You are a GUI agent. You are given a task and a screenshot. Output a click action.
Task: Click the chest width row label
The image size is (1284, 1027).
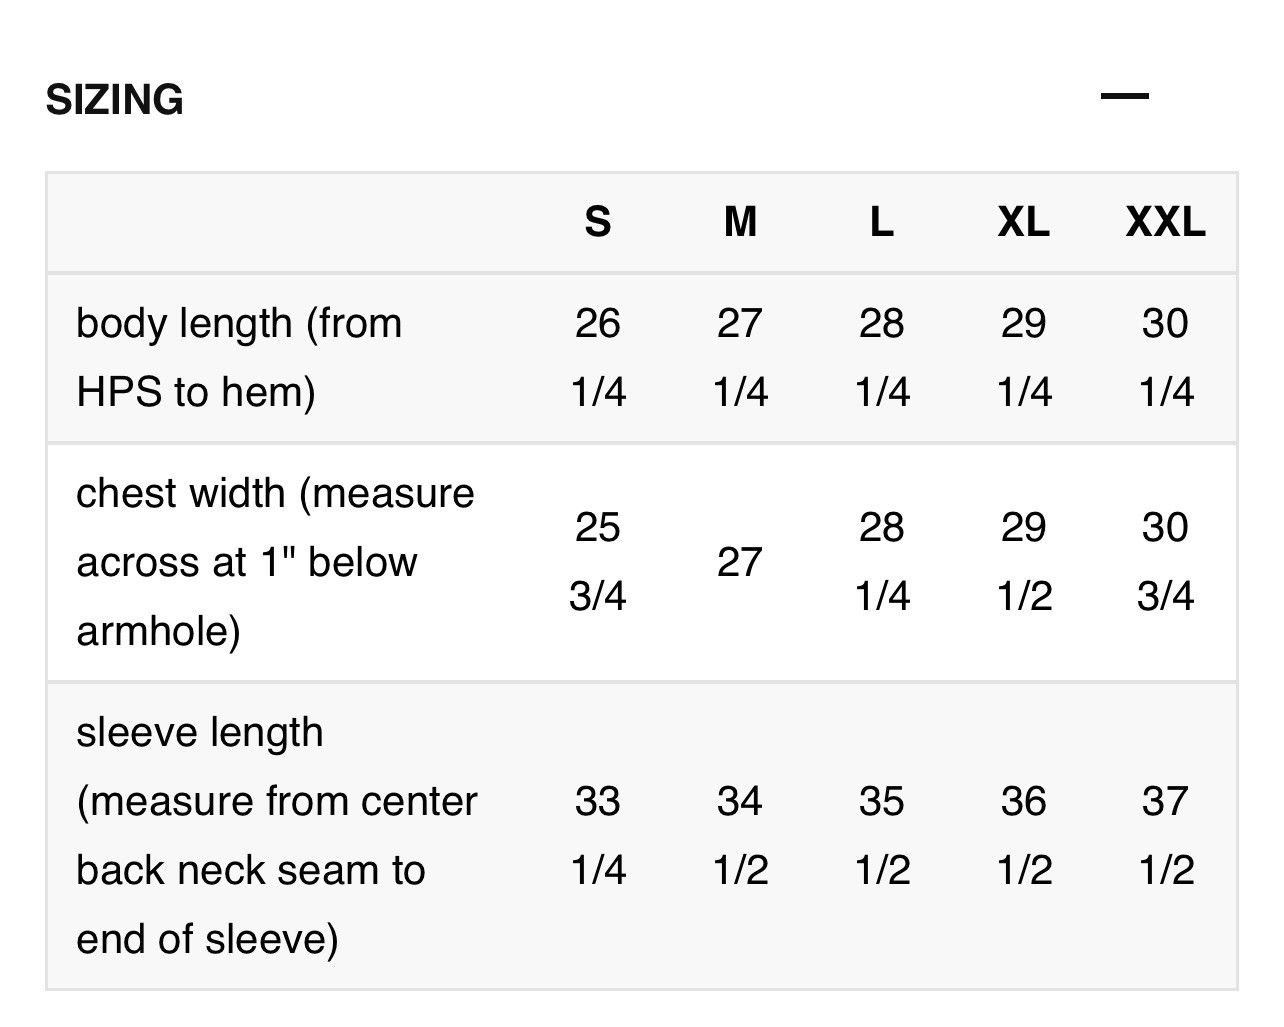(x=276, y=562)
